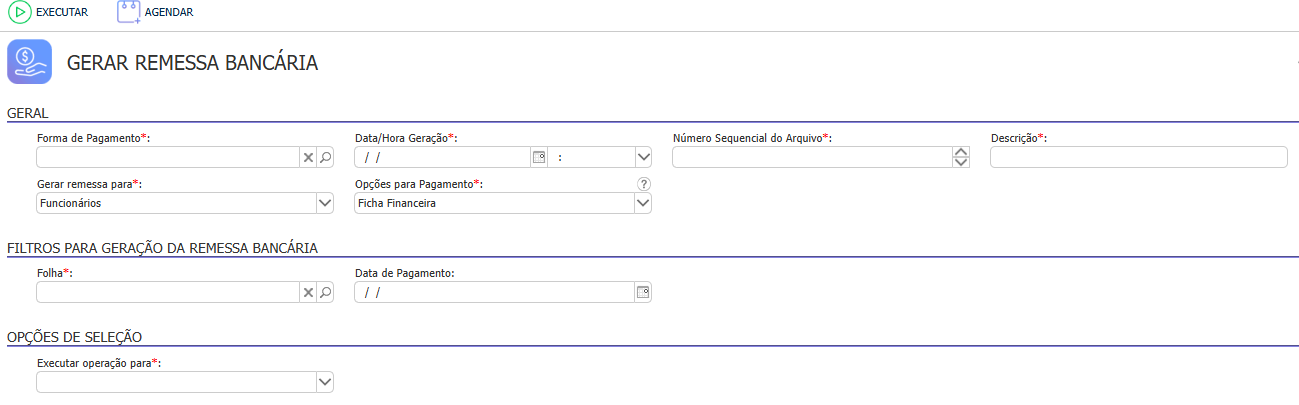Expand the Opções para Pagamento dropdown

(x=643, y=203)
